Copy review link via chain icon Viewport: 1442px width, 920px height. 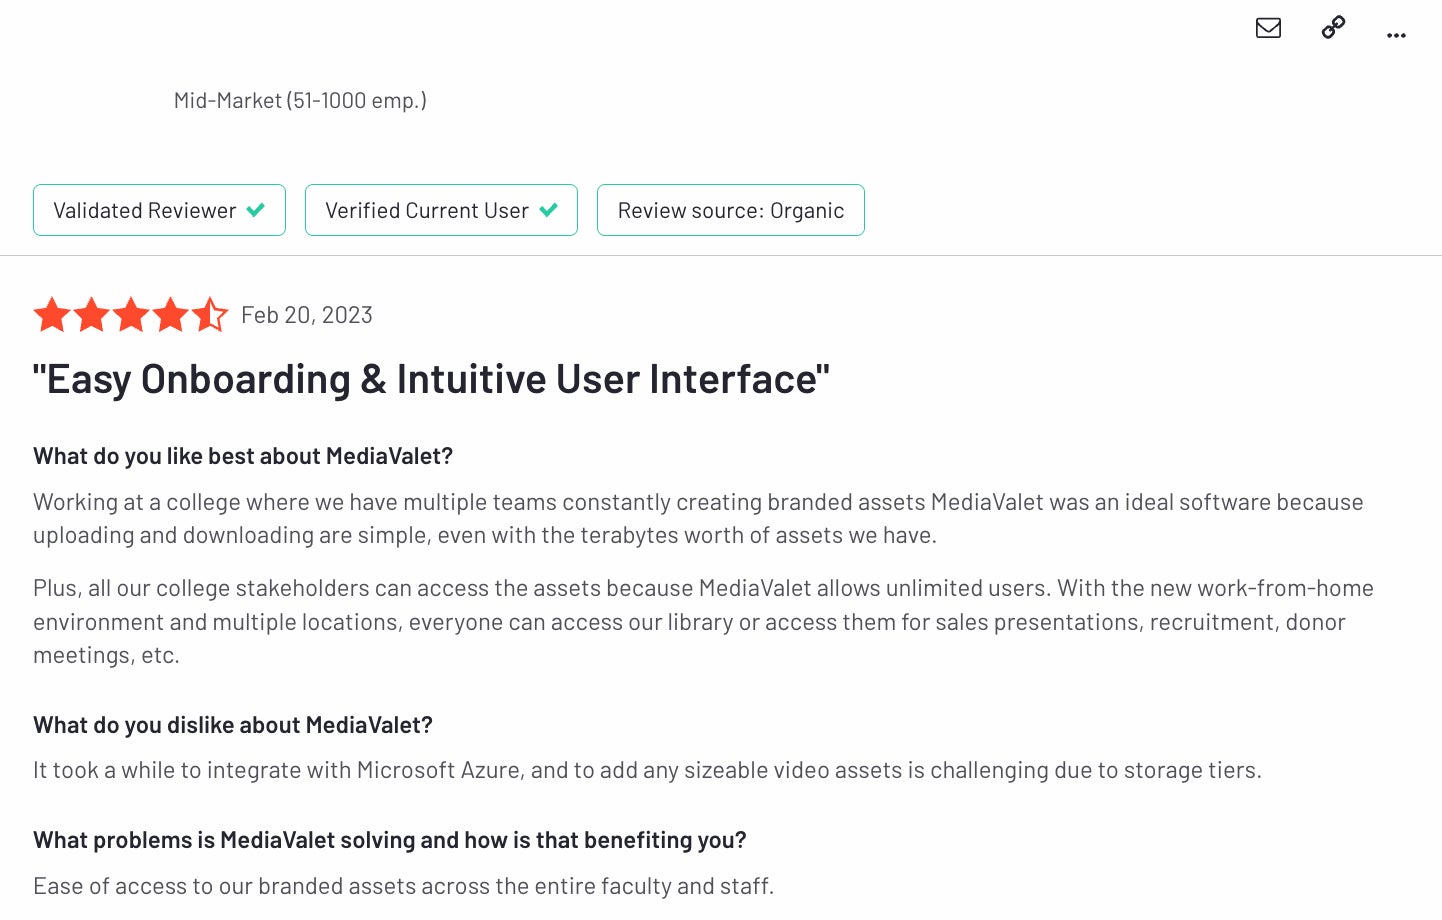click(1333, 27)
